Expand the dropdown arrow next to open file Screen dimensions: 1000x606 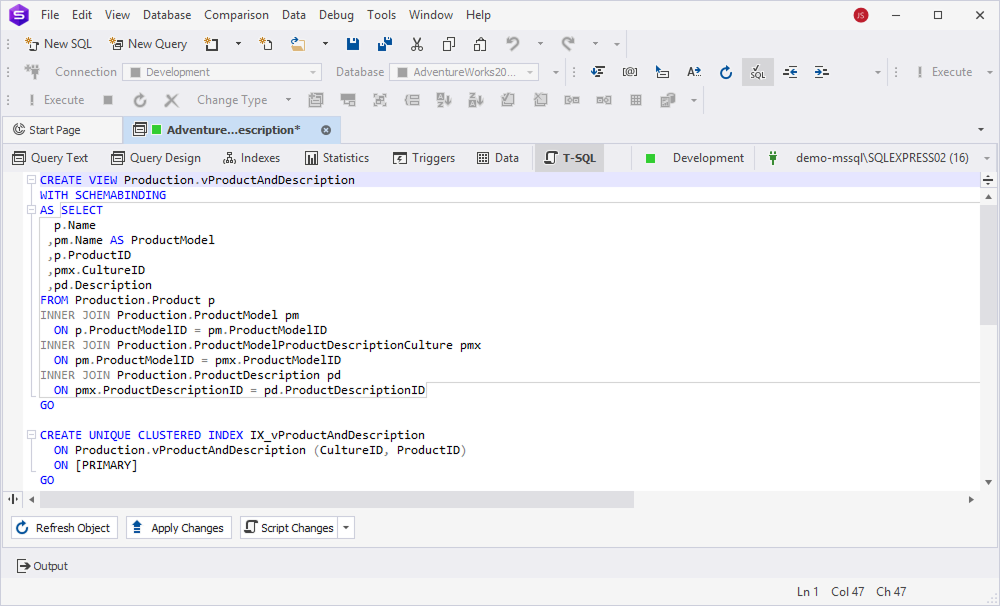[x=325, y=44]
